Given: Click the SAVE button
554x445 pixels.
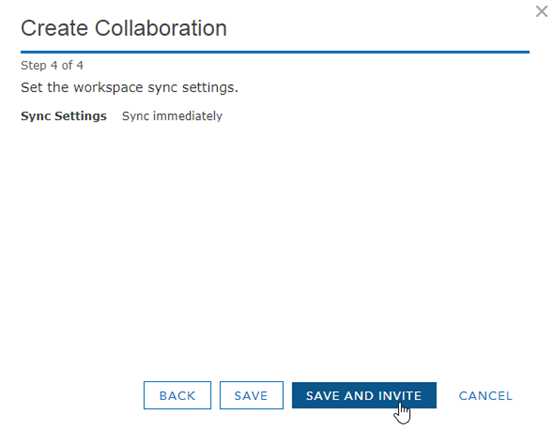Looking at the screenshot, I should pyautogui.click(x=251, y=395).
